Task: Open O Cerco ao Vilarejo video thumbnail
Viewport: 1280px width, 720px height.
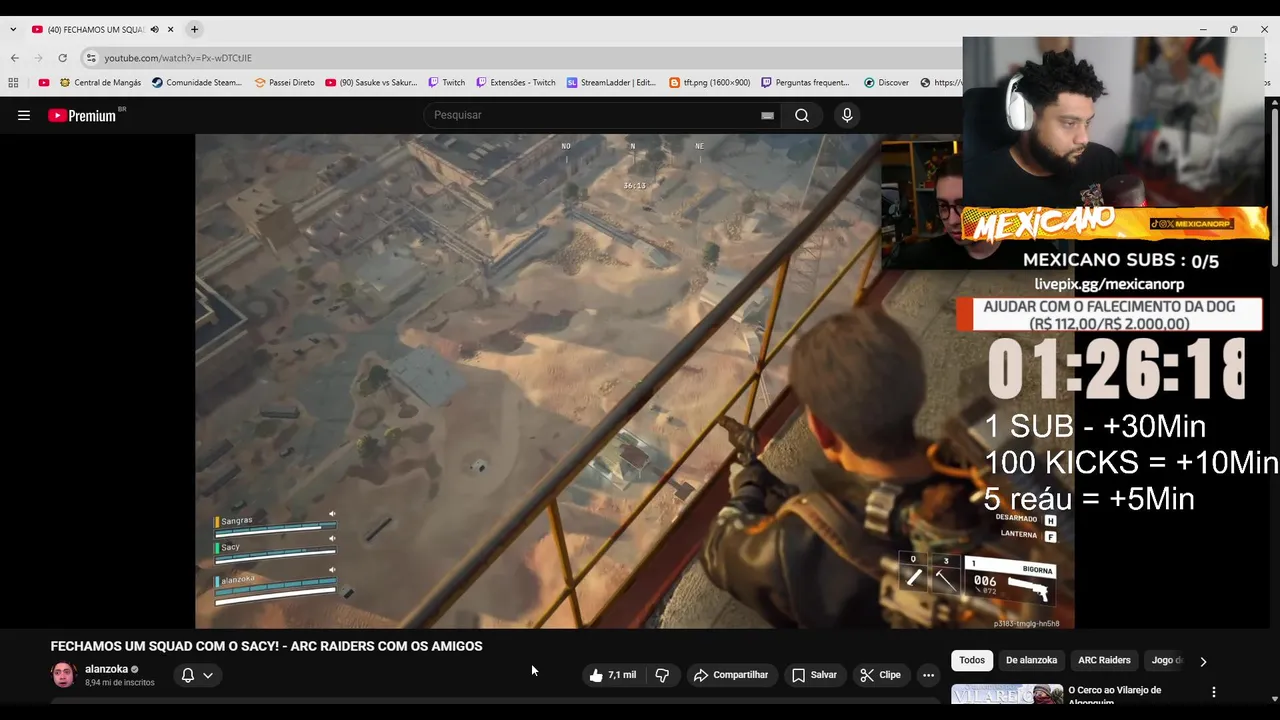Action: coord(1006,694)
